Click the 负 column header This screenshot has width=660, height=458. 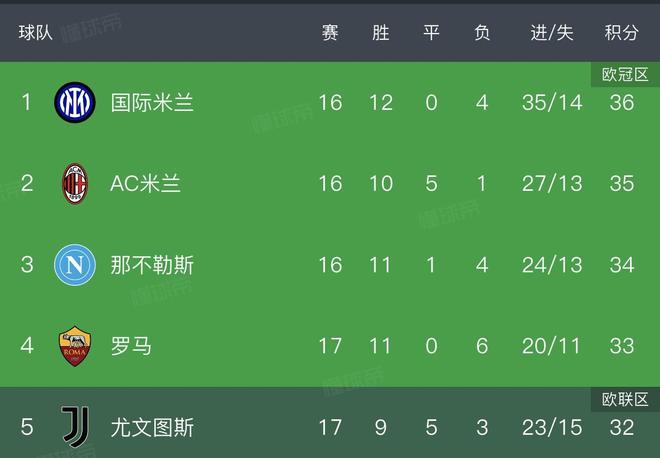tap(482, 33)
